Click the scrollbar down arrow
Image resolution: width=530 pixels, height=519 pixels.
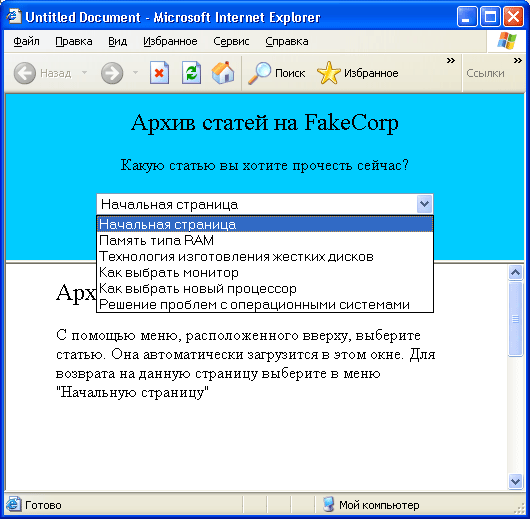pos(515,481)
